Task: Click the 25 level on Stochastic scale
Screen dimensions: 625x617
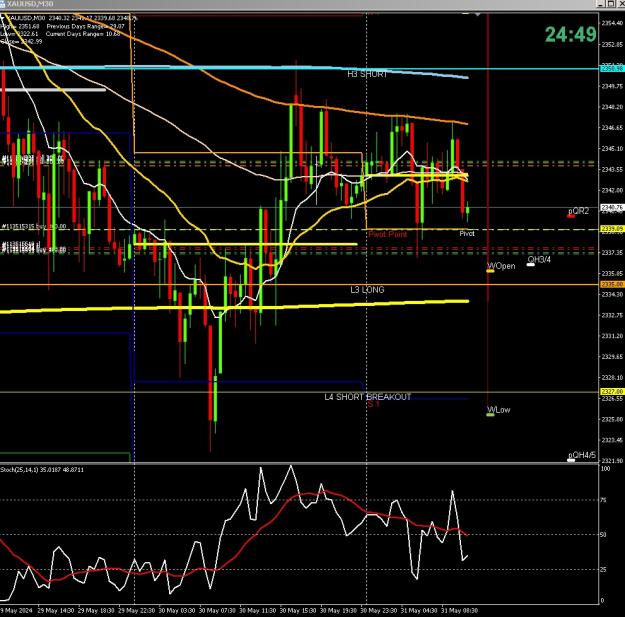Action: [603, 570]
